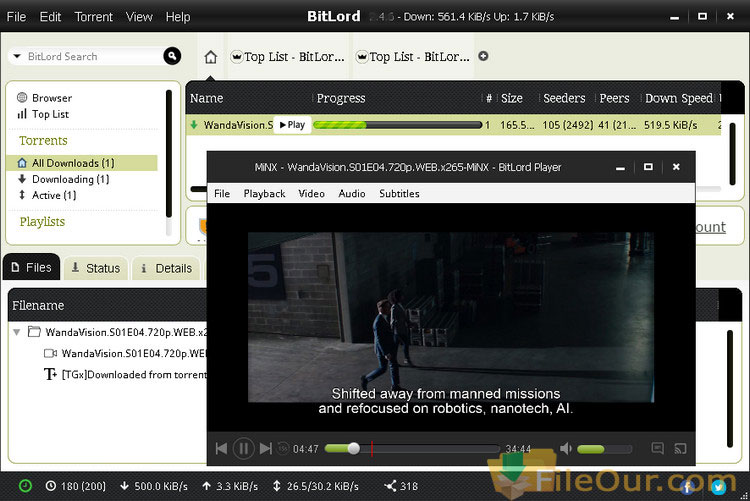Go to the Home tab icon
The height and width of the screenshot is (501, 750).
coord(210,57)
